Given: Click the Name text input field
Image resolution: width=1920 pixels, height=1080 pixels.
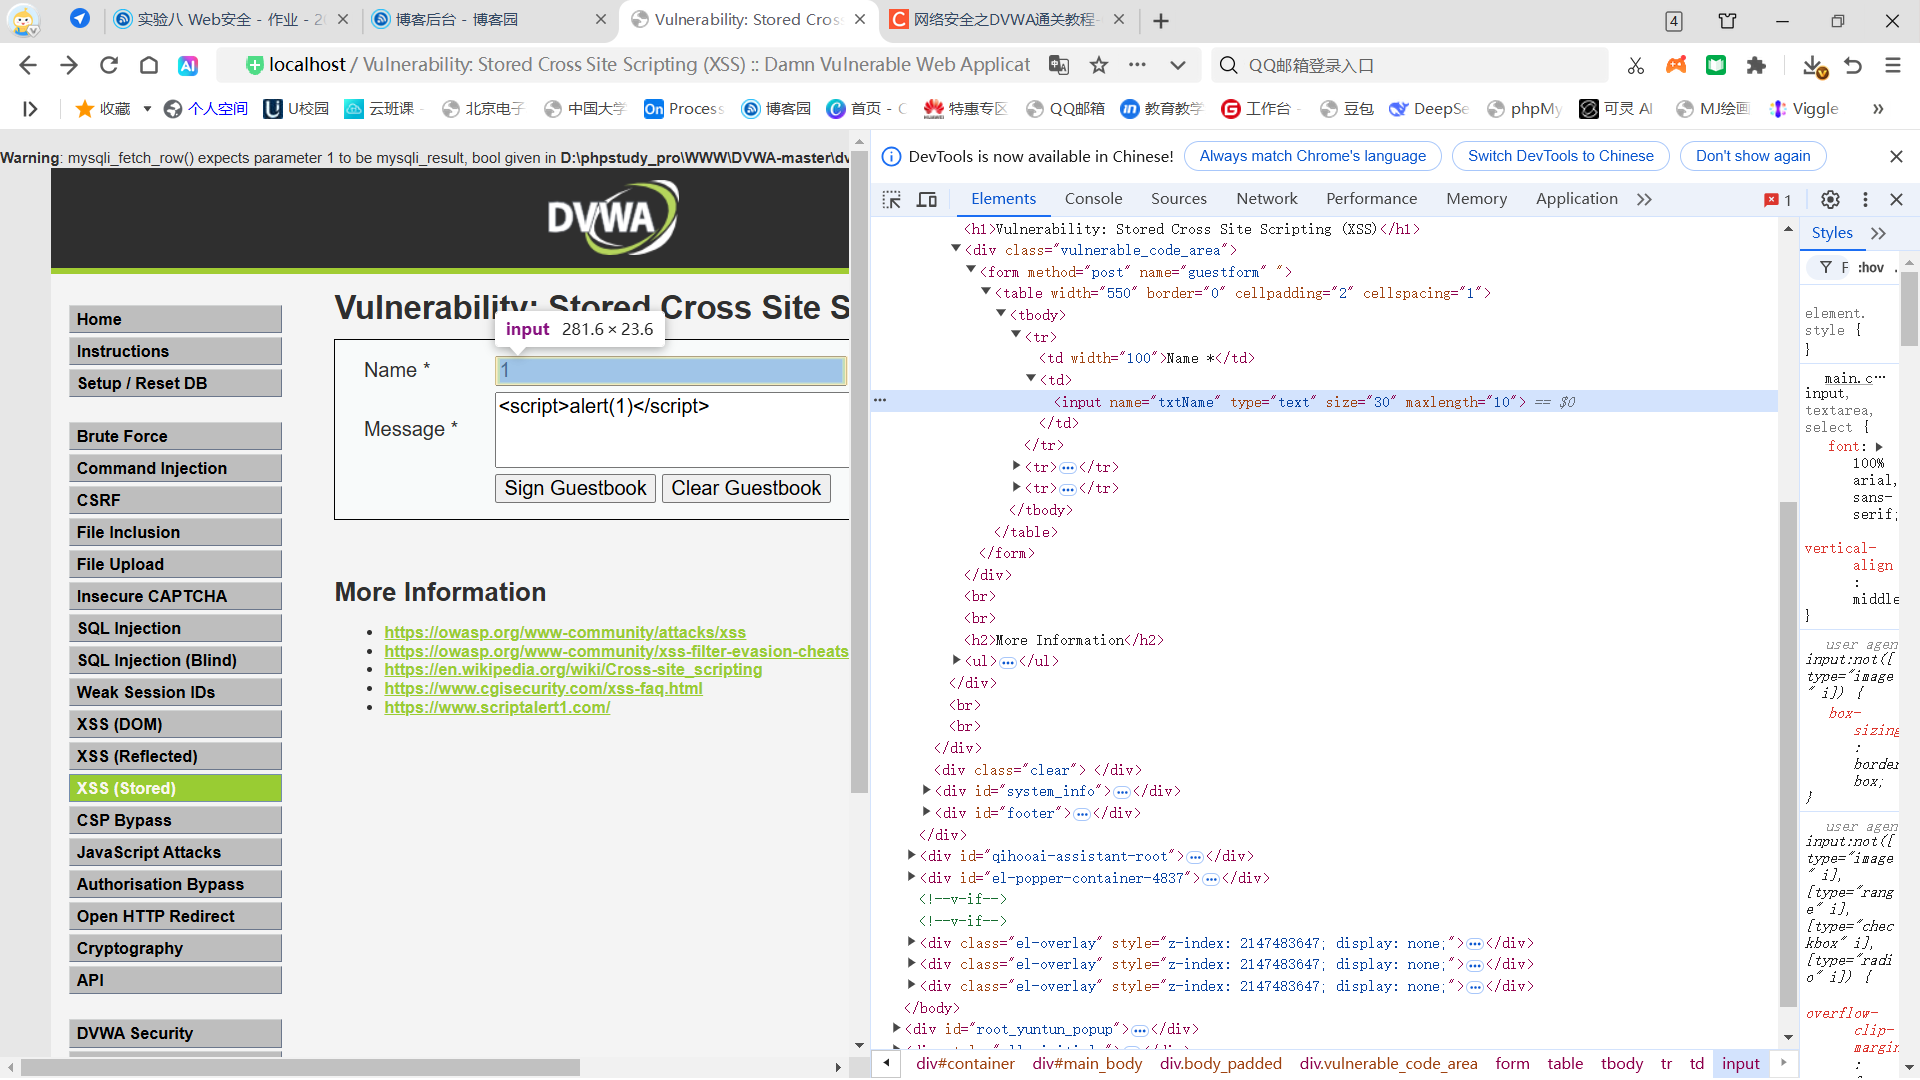Looking at the screenshot, I should [670, 370].
